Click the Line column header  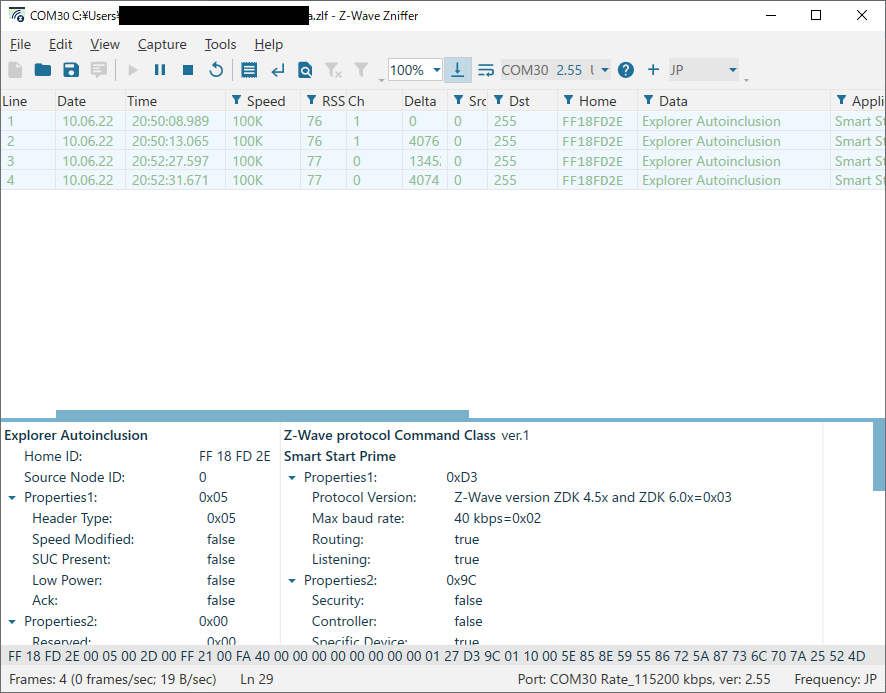coord(28,101)
